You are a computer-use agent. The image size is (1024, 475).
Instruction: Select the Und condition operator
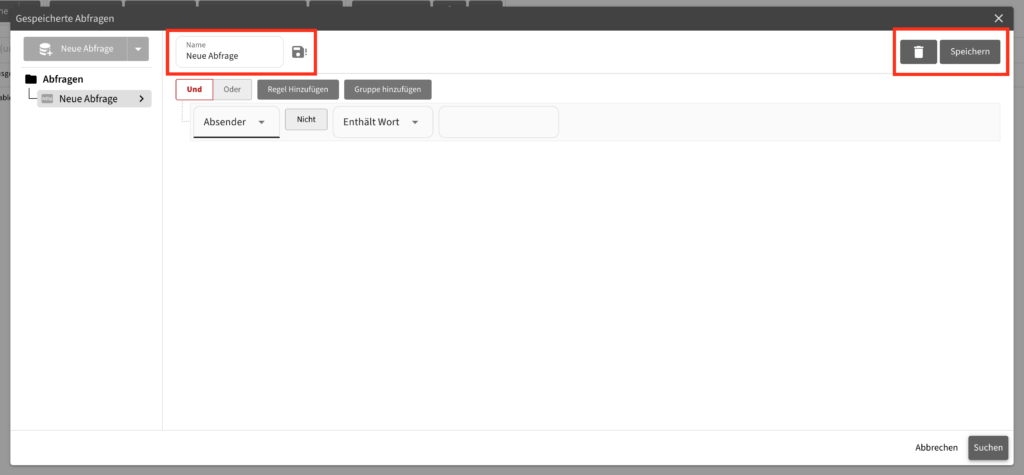click(x=194, y=90)
